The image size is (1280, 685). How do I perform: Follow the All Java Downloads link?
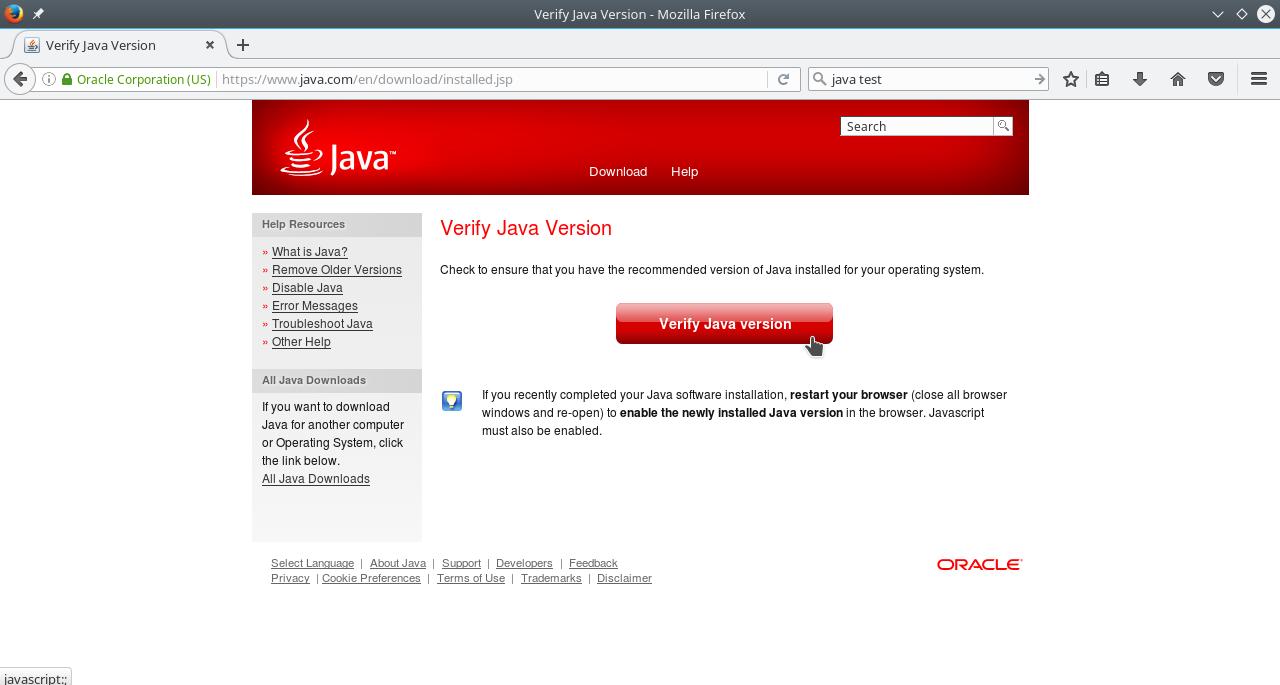coord(316,479)
